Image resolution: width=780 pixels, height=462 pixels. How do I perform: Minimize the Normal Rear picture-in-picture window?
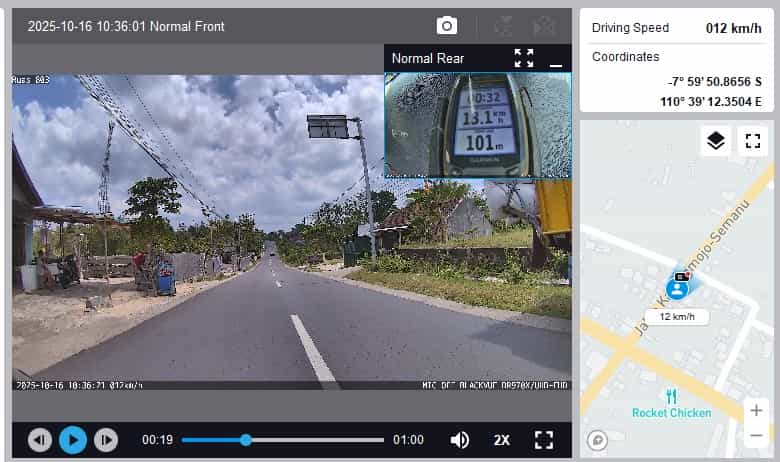pos(556,59)
